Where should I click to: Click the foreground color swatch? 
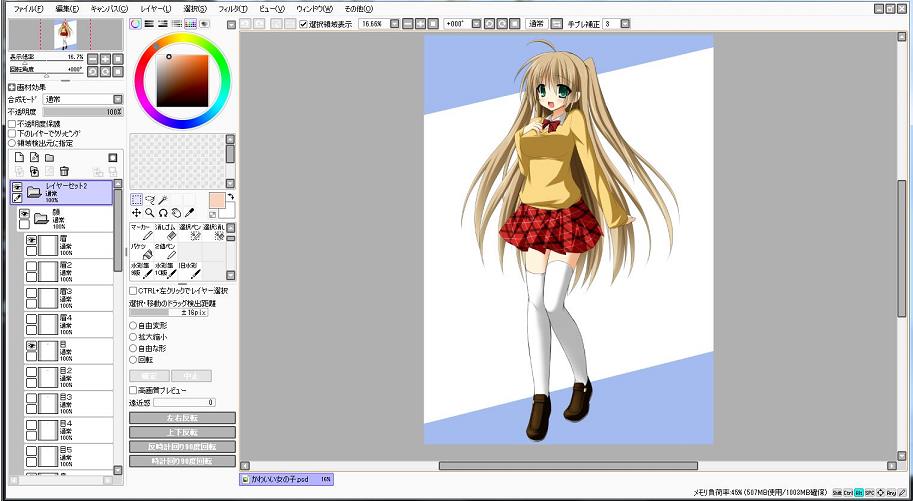tap(216, 200)
